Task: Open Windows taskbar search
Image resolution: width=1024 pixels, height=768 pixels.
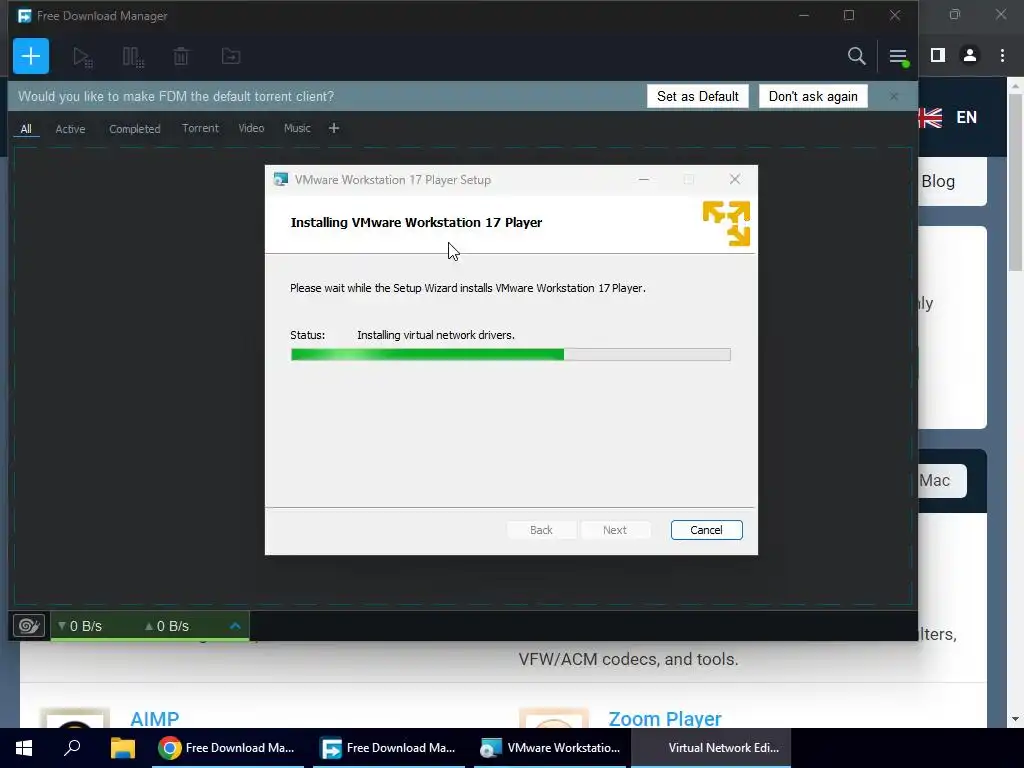Action: point(72,748)
